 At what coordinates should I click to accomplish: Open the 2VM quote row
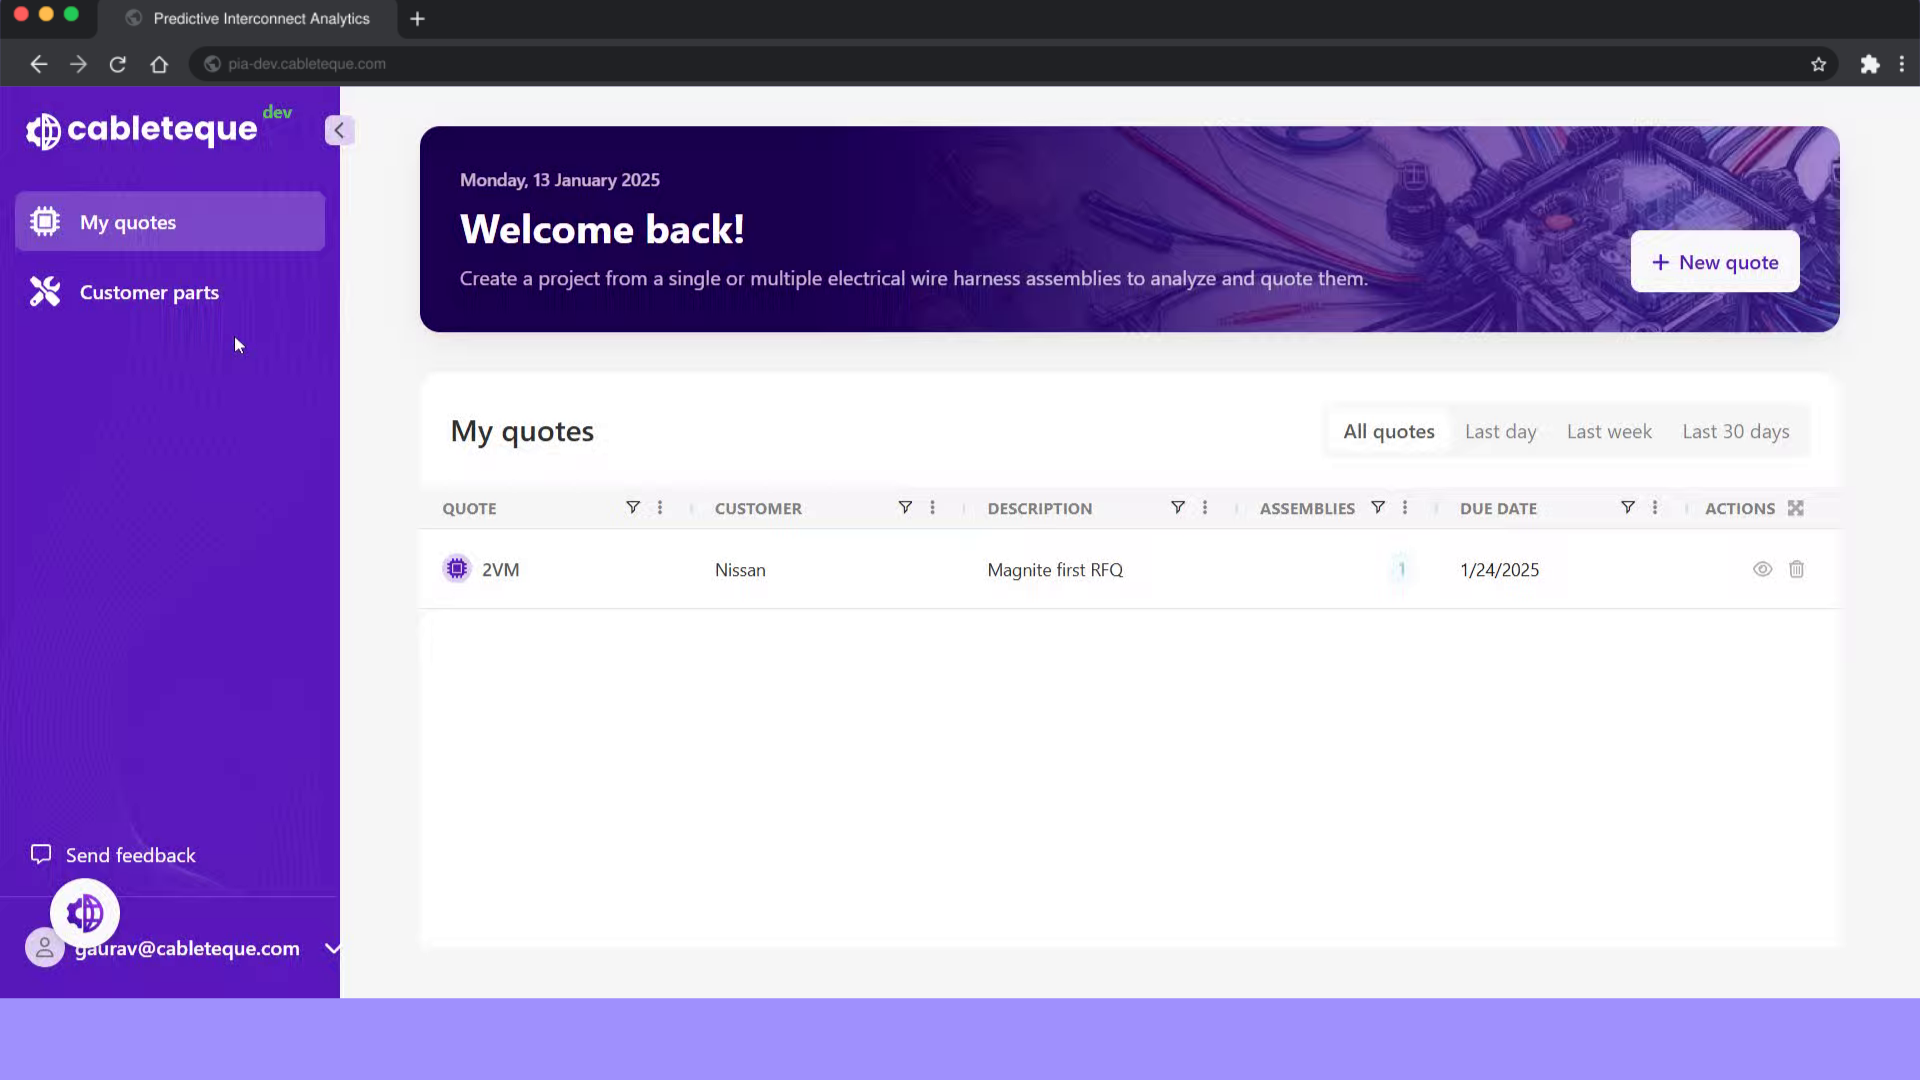tap(500, 569)
